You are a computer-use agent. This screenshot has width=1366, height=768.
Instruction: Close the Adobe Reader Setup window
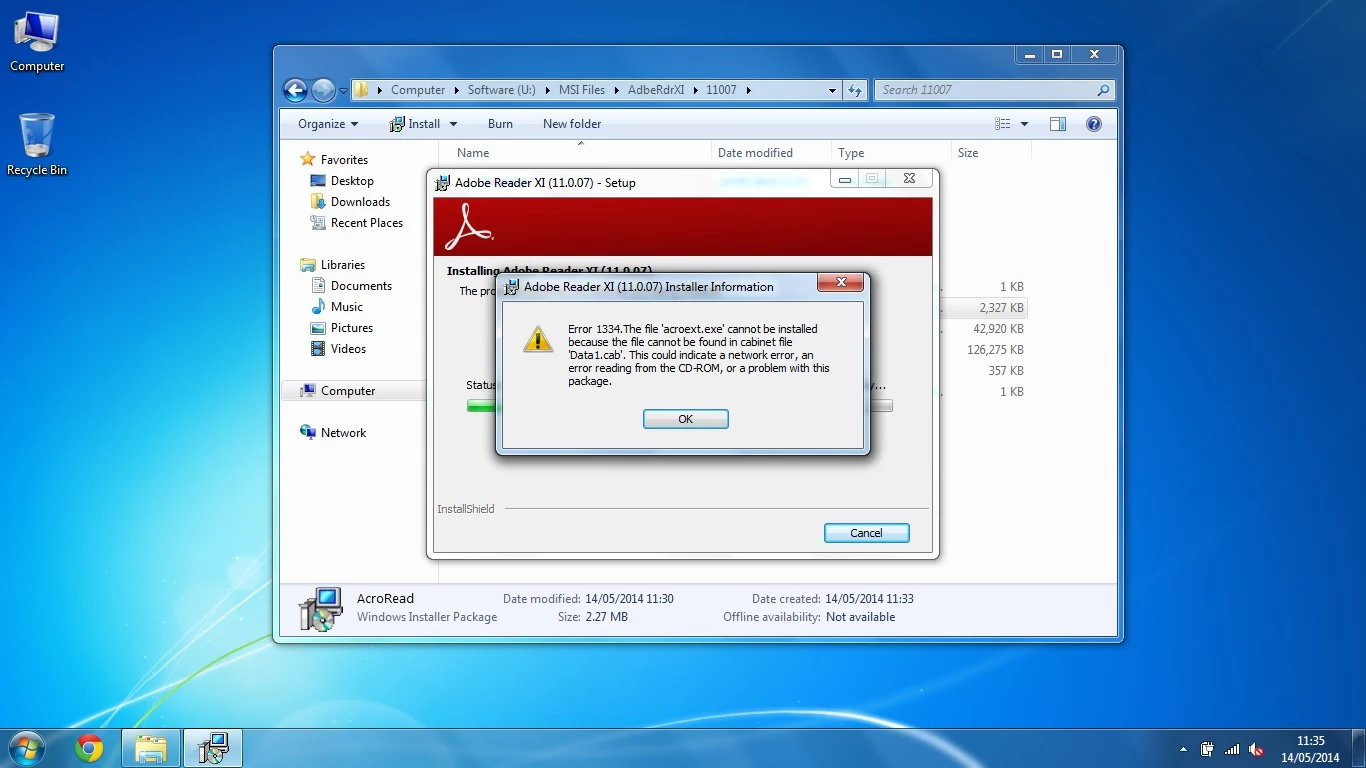(908, 179)
